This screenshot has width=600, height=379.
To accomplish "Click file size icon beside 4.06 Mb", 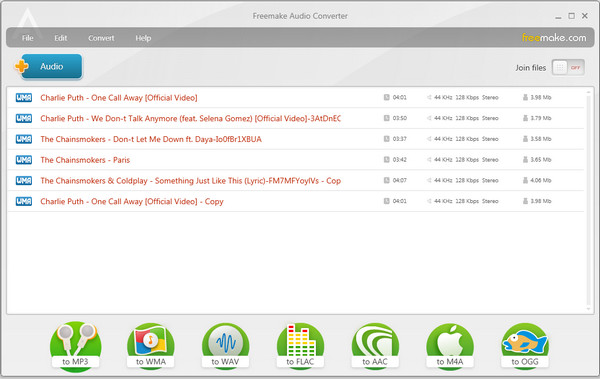I will point(525,180).
